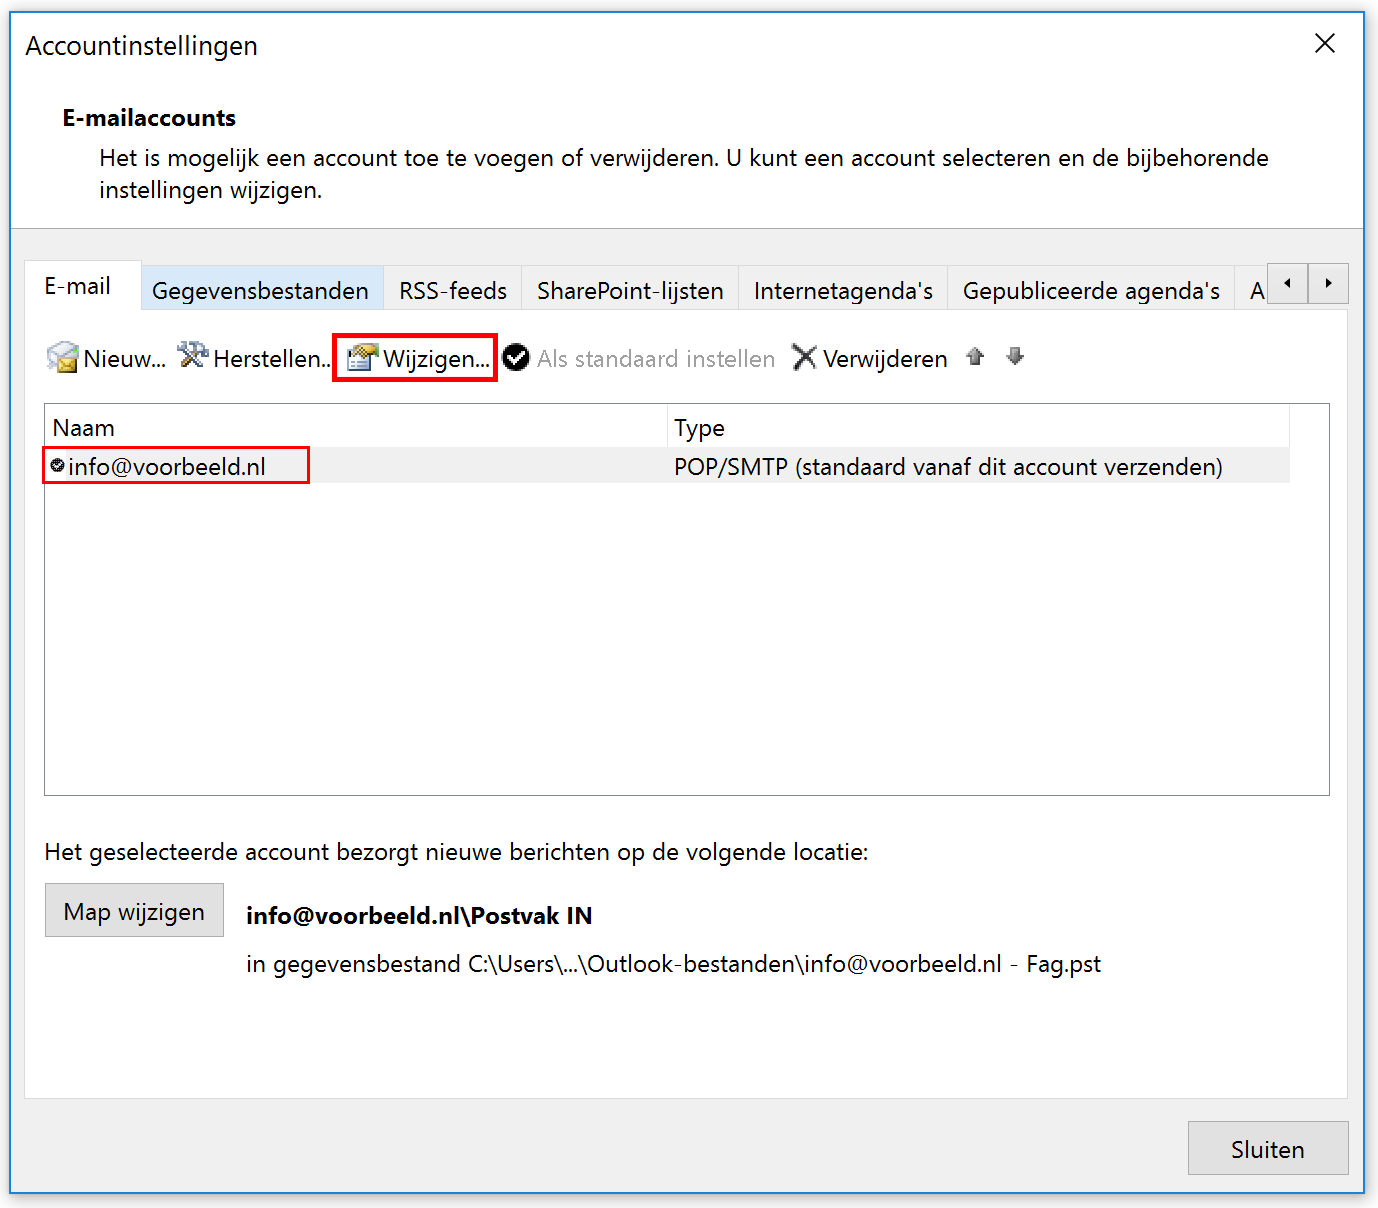Image resolution: width=1378 pixels, height=1208 pixels.
Task: Click the default-account checkmark beside info@voorbeeld.nl
Action: (x=57, y=465)
